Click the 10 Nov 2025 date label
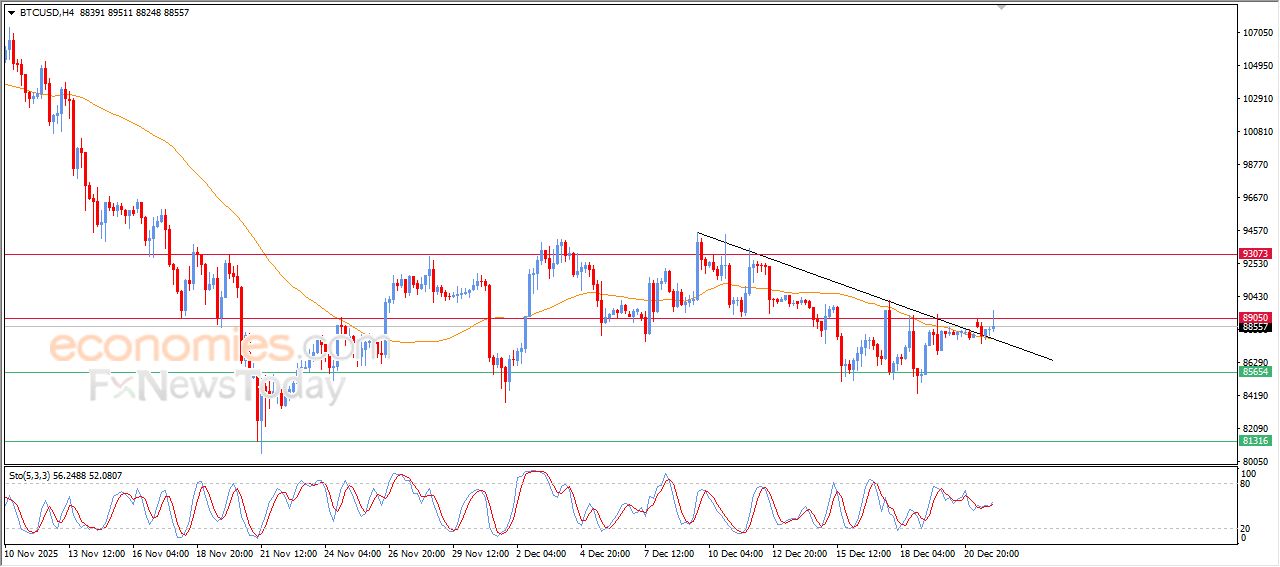This screenshot has height=567, width=1280. 32,553
